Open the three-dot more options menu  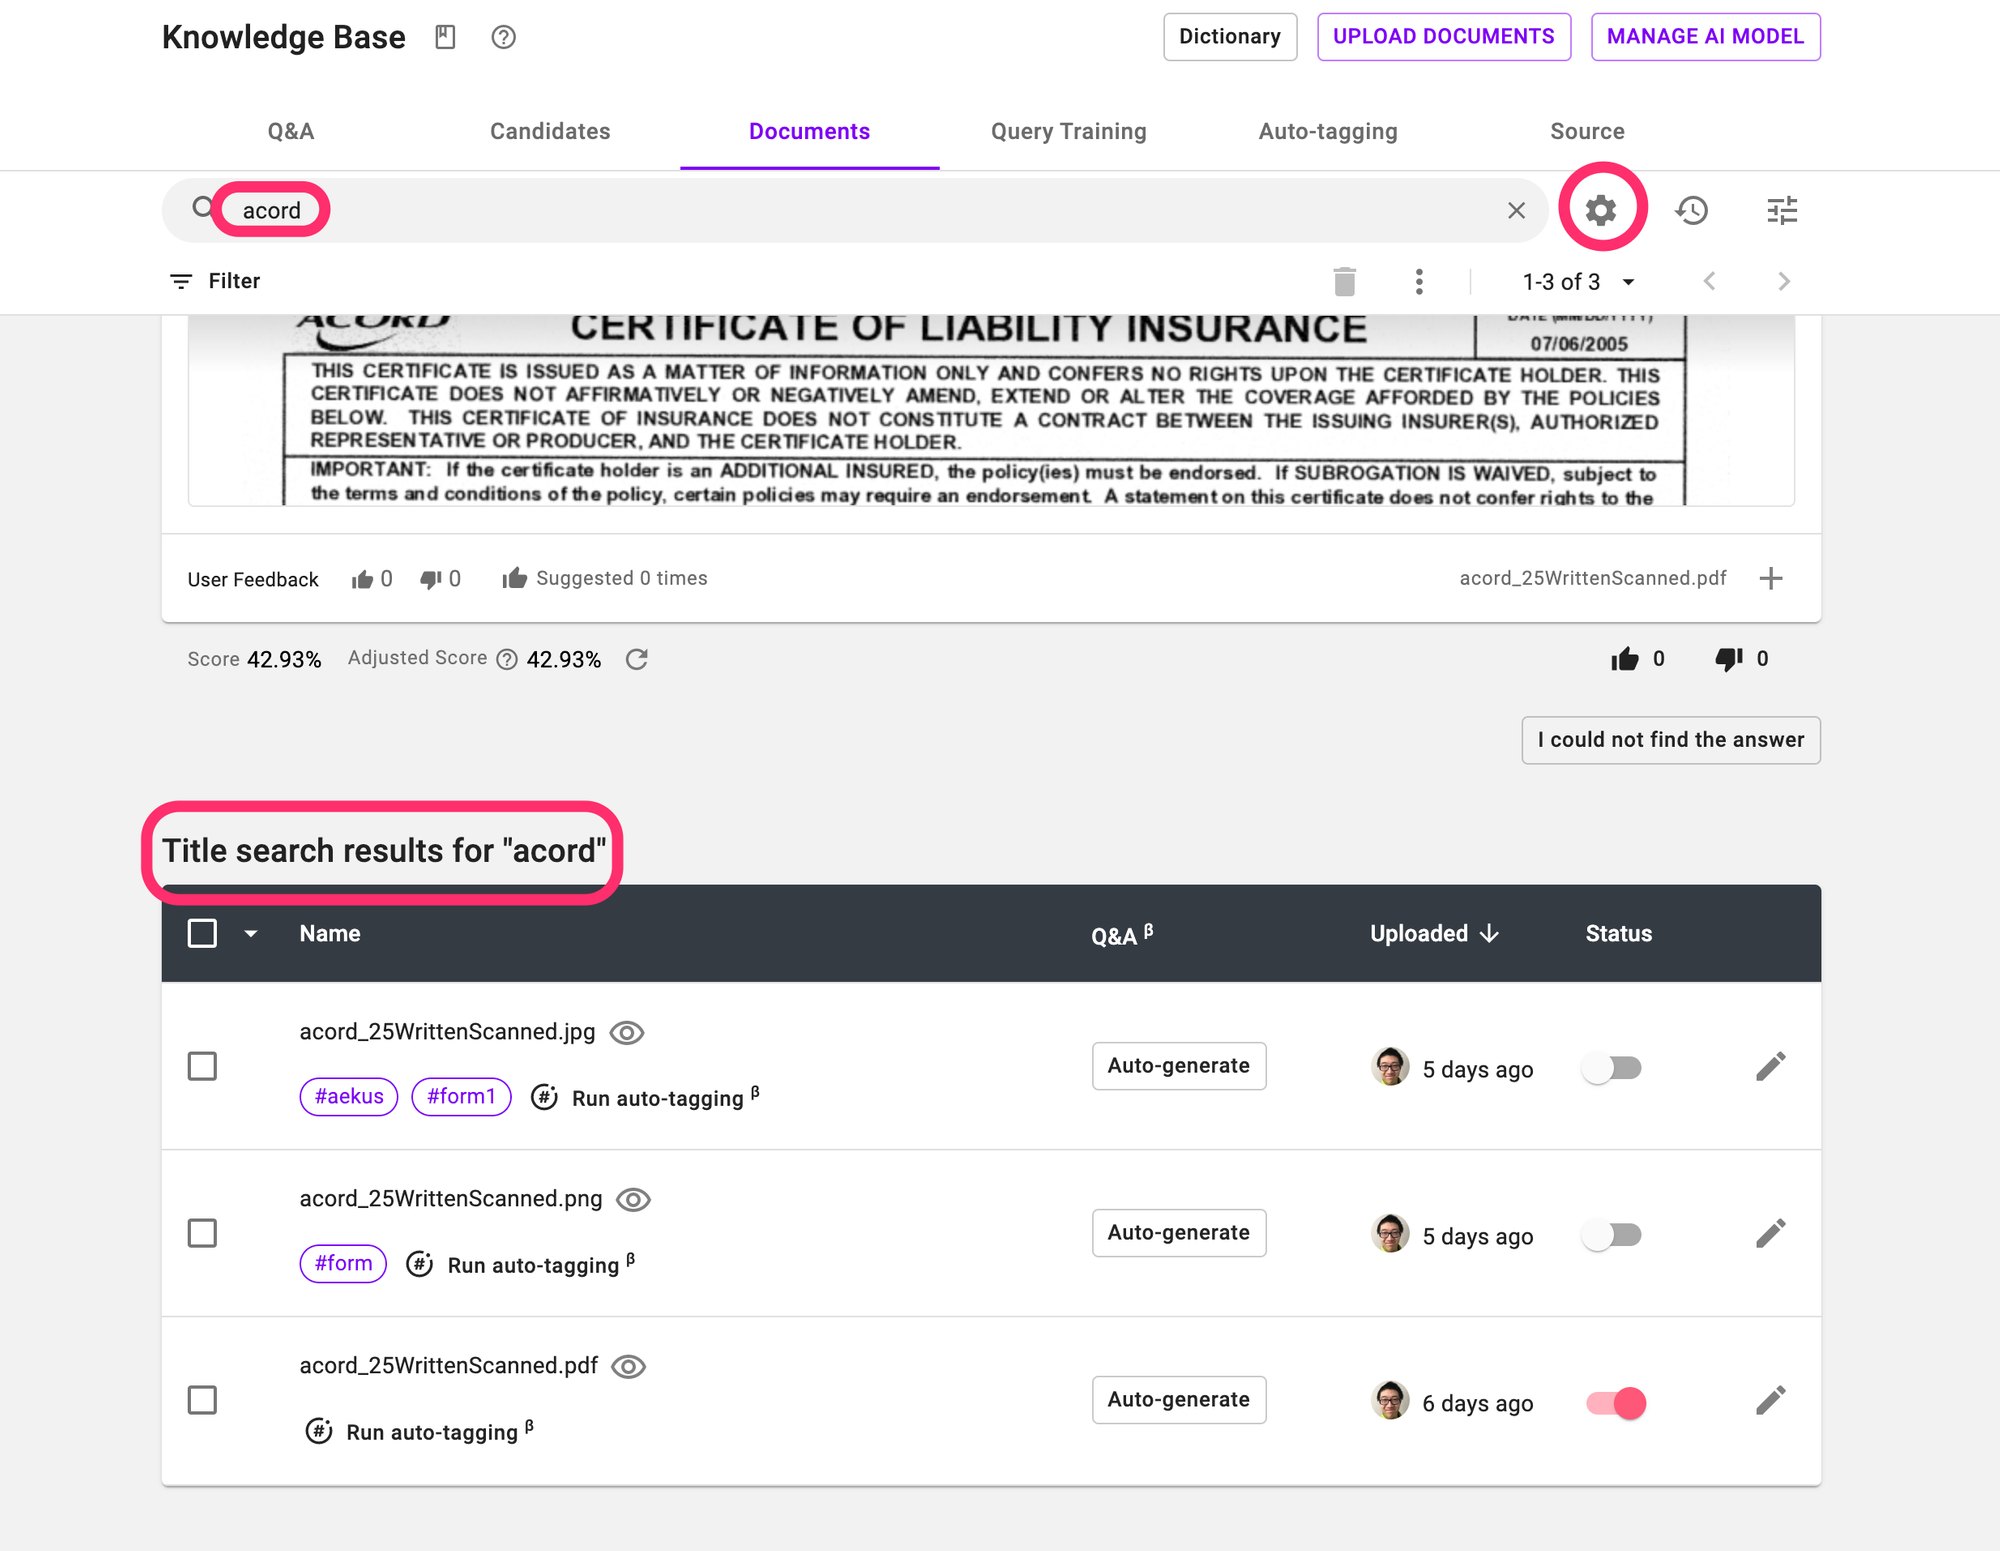click(x=1419, y=282)
